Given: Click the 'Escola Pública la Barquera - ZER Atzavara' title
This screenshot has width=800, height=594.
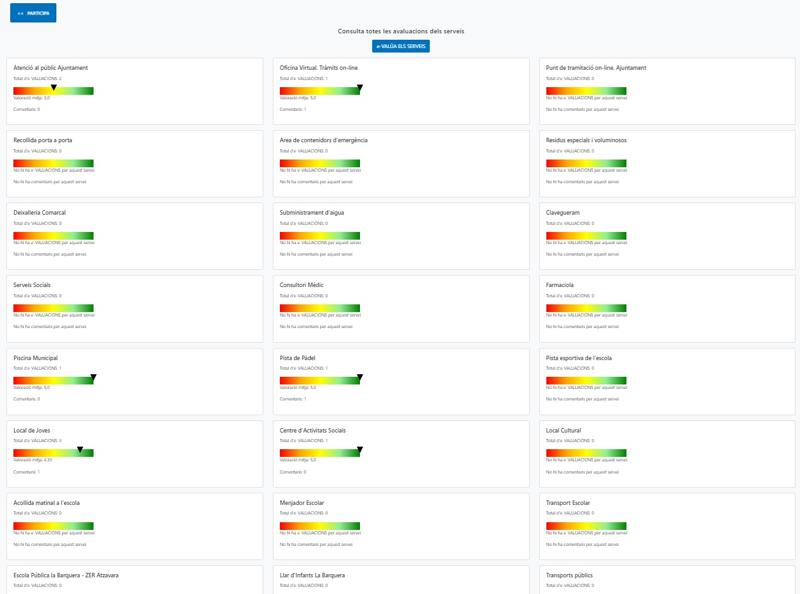Looking at the screenshot, I should point(66,576).
